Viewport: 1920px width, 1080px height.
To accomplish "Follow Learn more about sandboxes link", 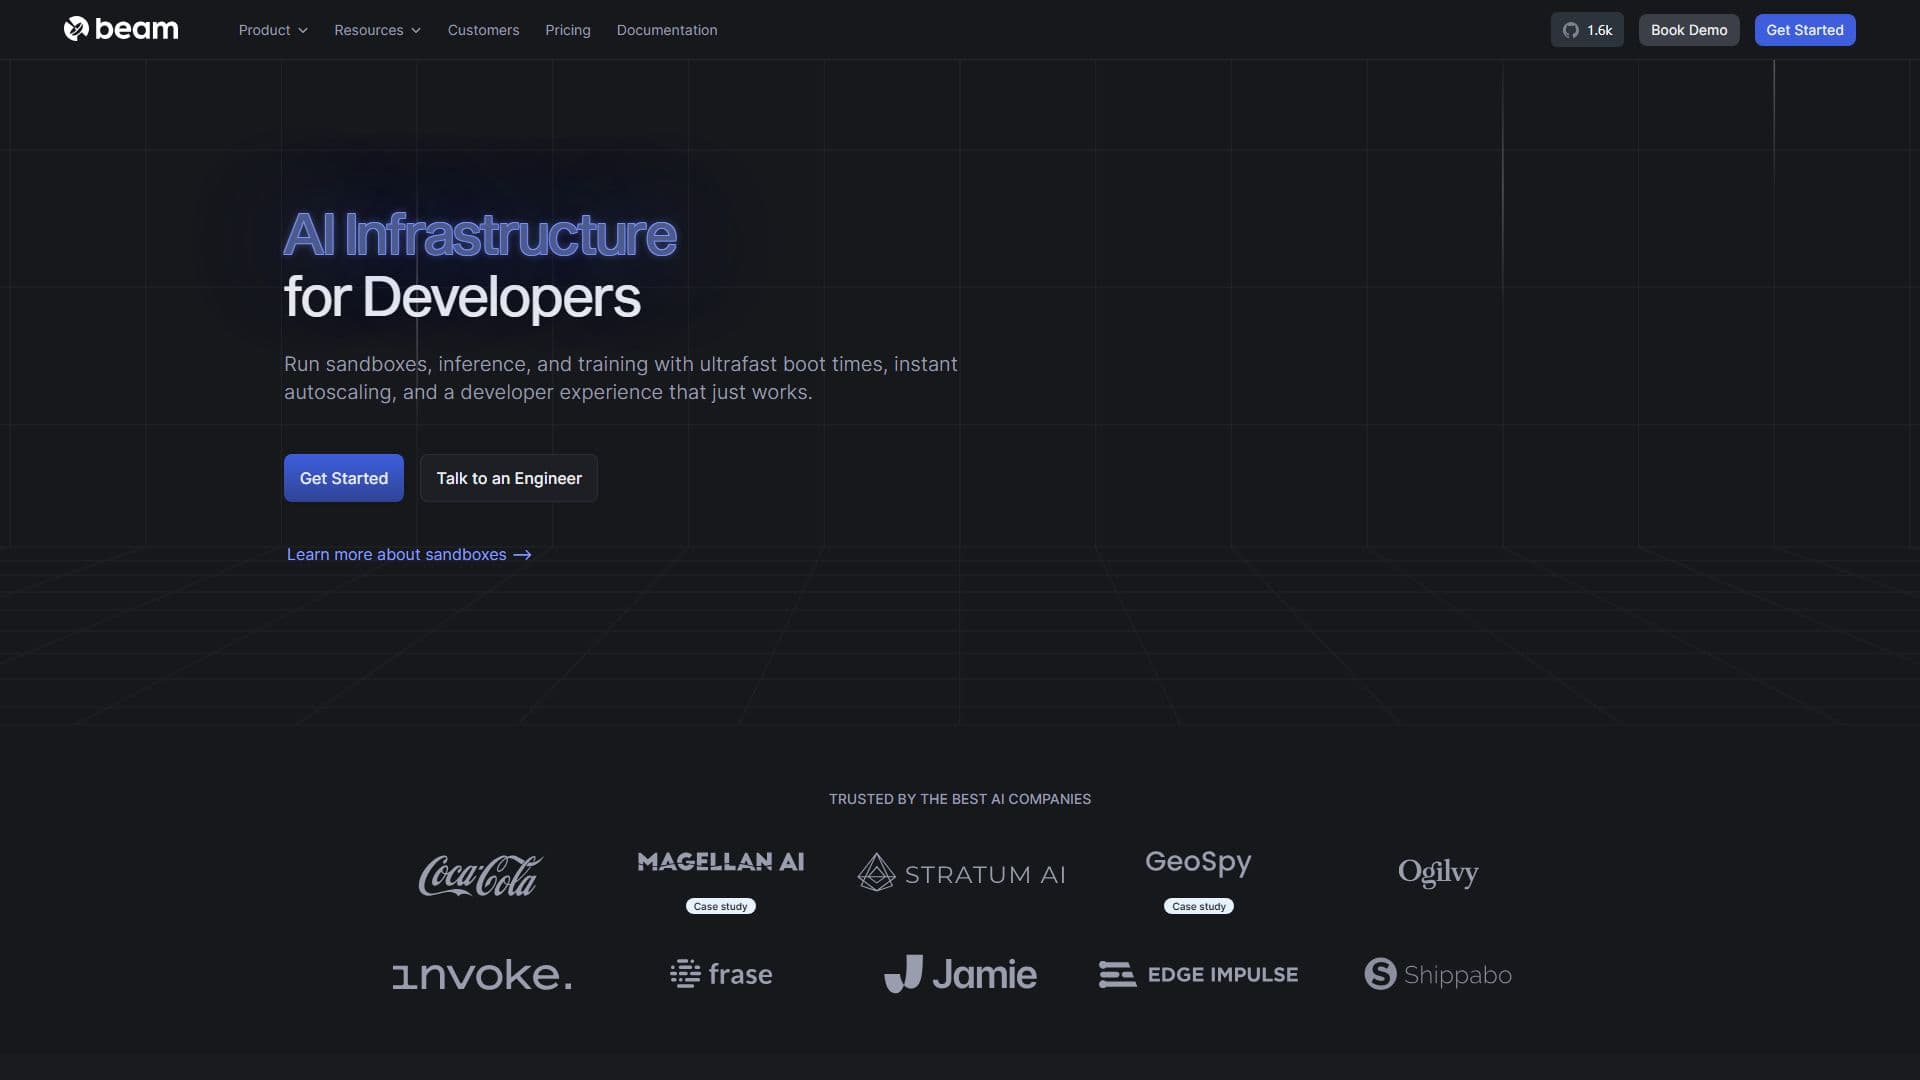I will (409, 554).
